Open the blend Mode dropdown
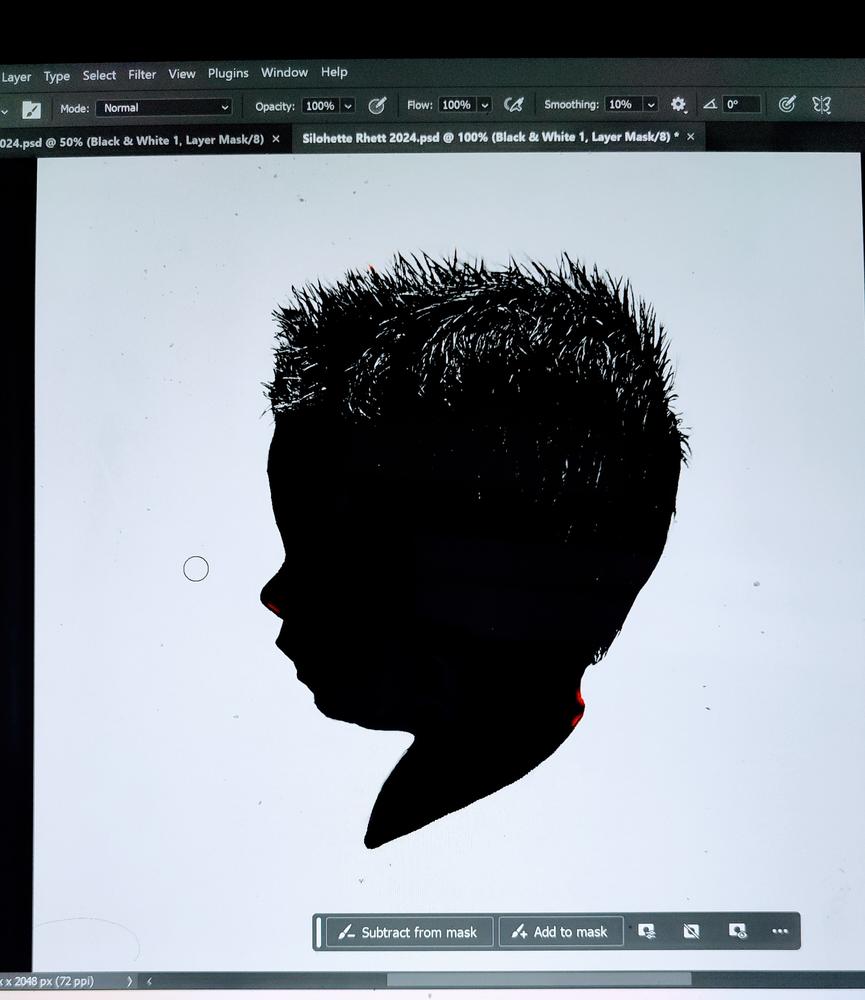This screenshot has height=1000, width=865. click(x=164, y=107)
